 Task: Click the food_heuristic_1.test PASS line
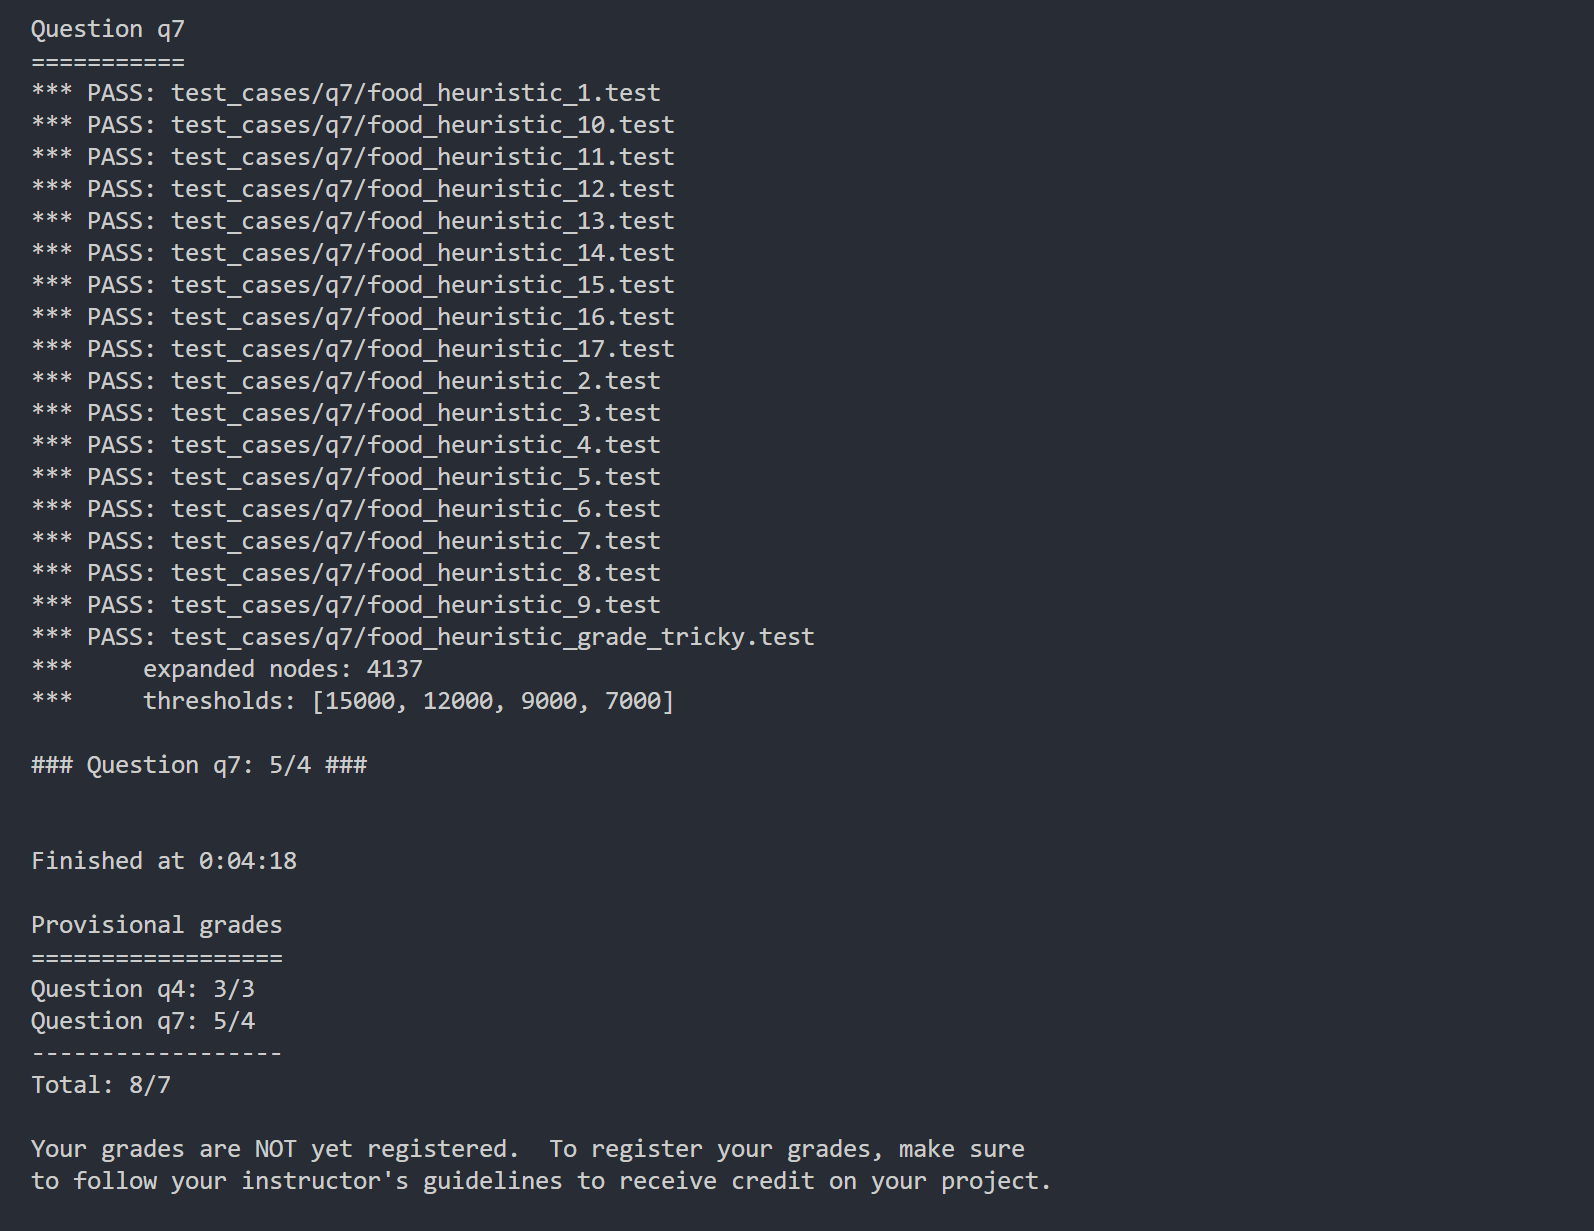pos(345,93)
